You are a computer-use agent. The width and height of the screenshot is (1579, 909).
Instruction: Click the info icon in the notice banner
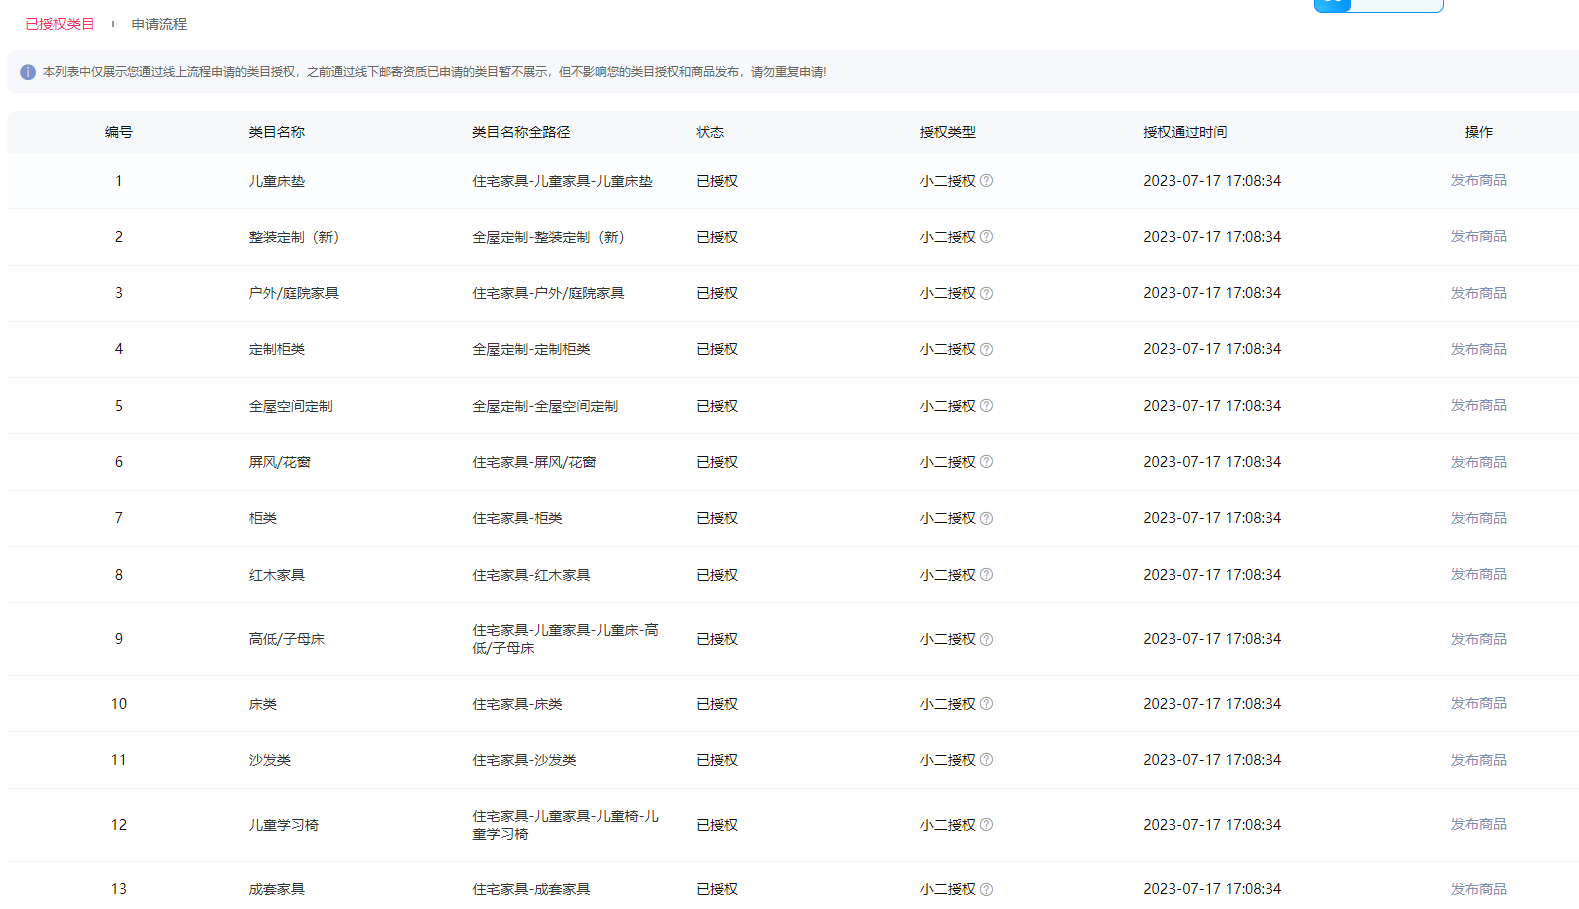click(28, 72)
